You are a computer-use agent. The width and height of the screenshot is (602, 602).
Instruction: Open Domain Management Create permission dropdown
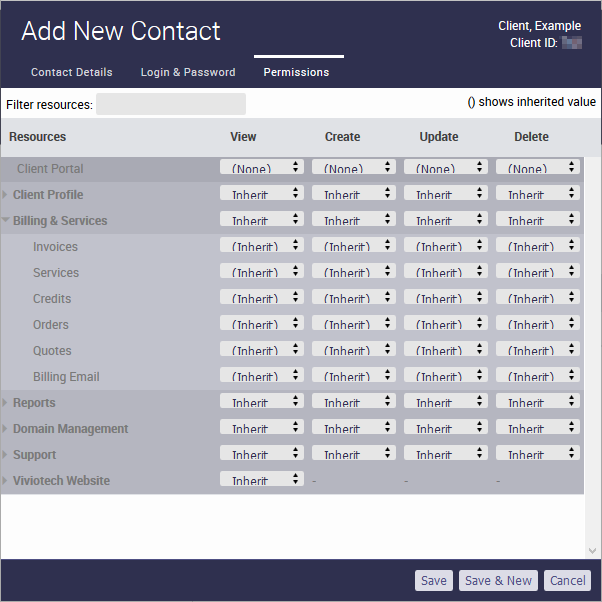pos(354,427)
